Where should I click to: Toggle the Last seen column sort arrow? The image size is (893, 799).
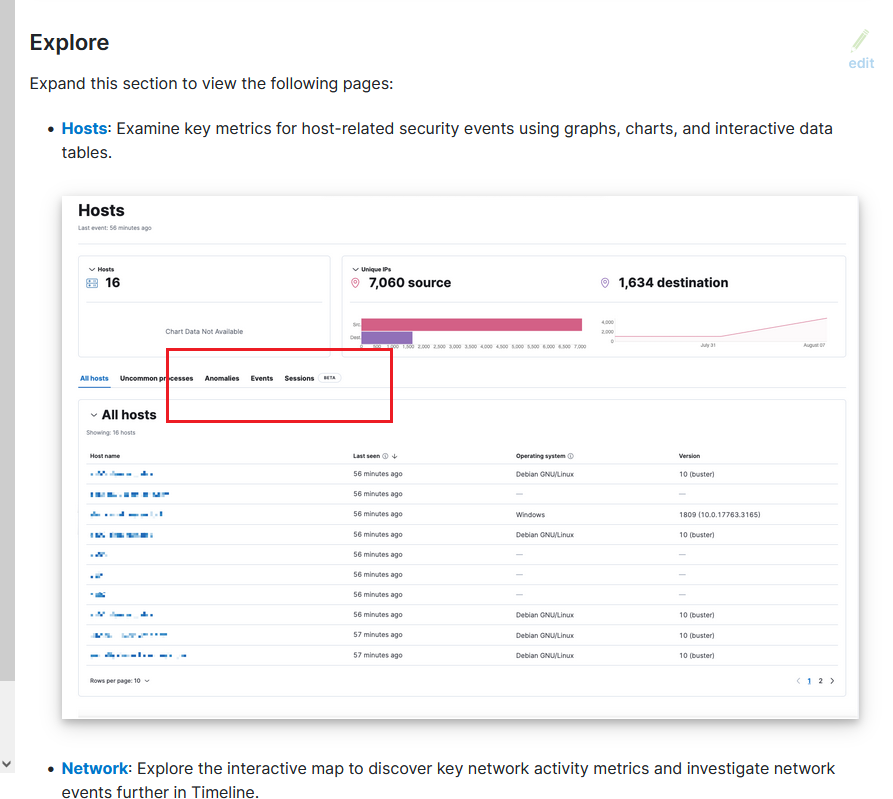point(394,456)
